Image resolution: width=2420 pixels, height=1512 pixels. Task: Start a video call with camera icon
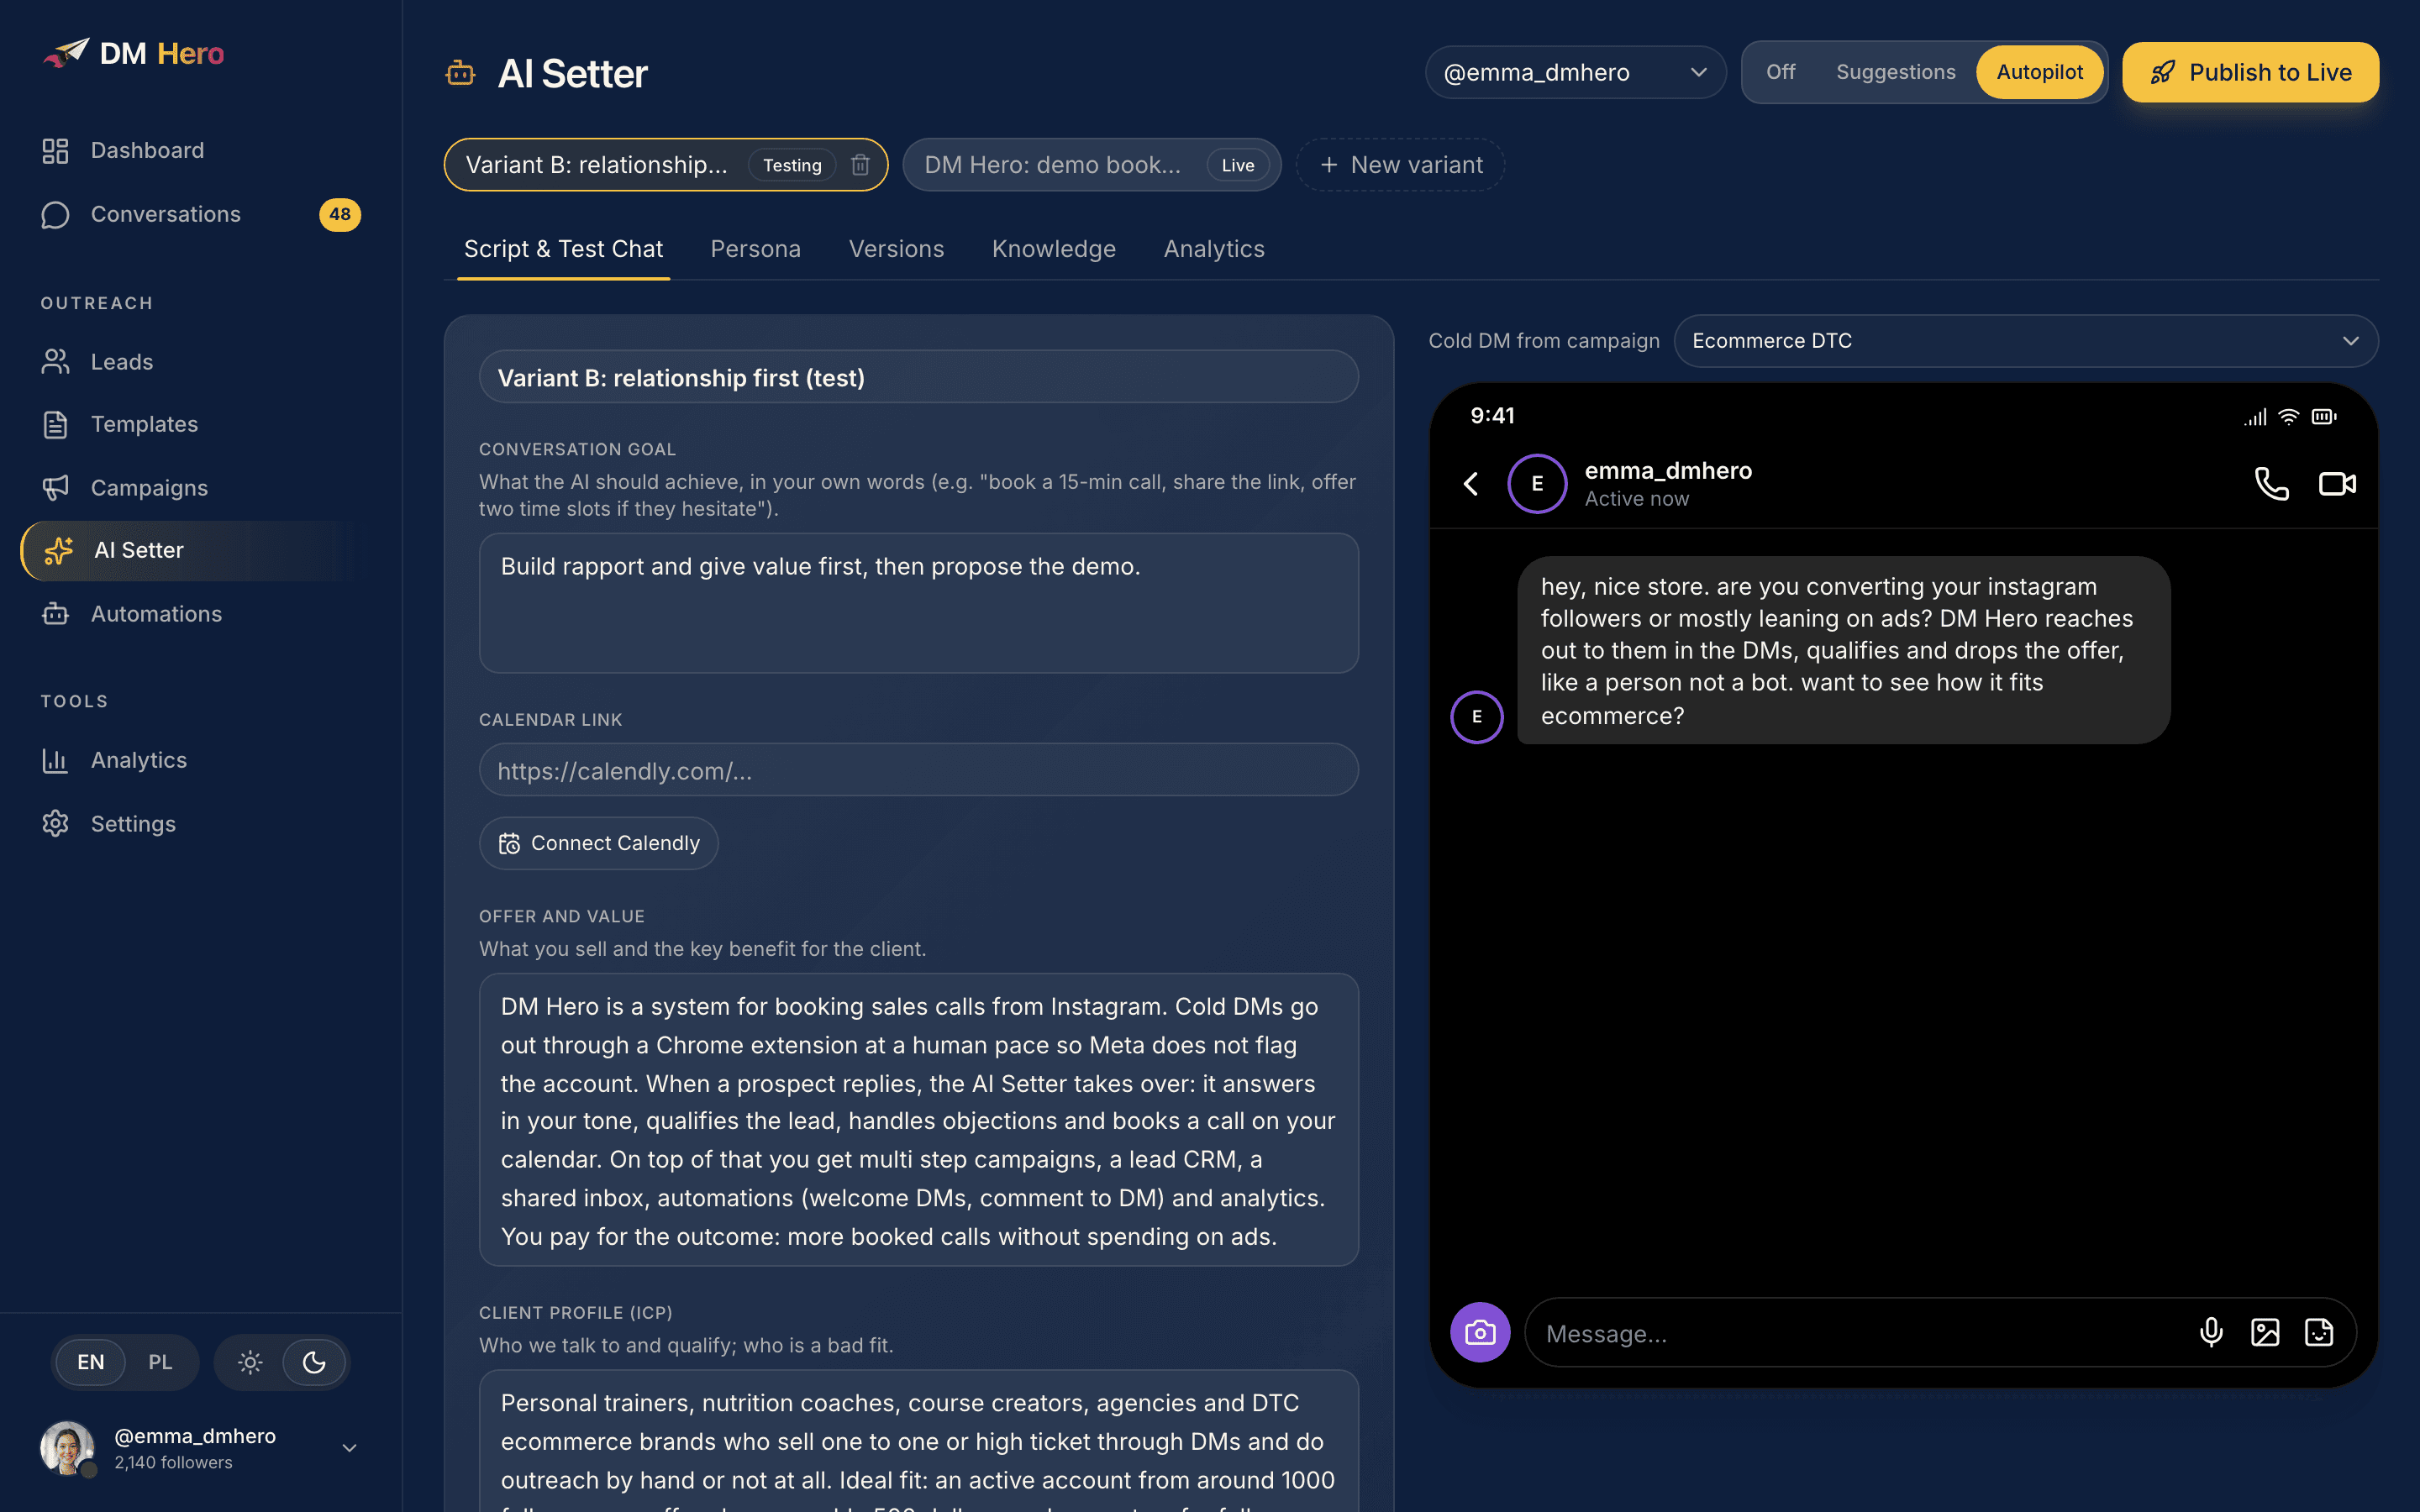pos(2337,484)
